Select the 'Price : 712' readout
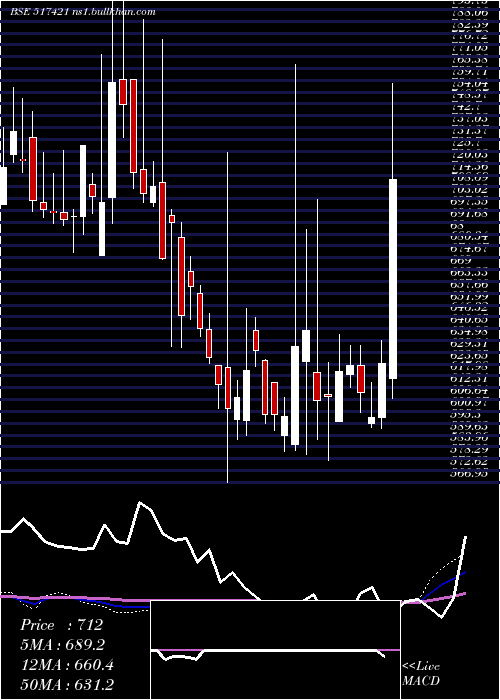 [x=62, y=625]
